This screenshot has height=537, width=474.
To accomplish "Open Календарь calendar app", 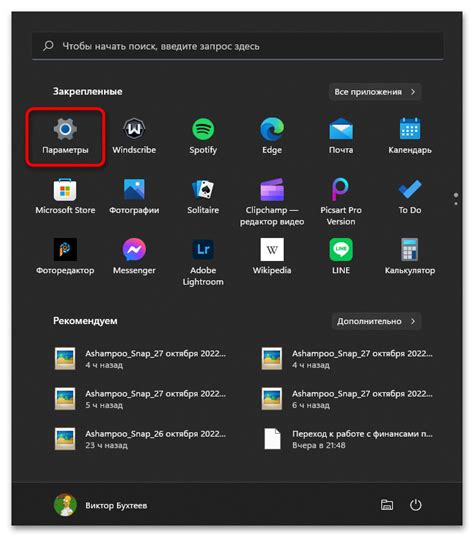I will (x=410, y=136).
